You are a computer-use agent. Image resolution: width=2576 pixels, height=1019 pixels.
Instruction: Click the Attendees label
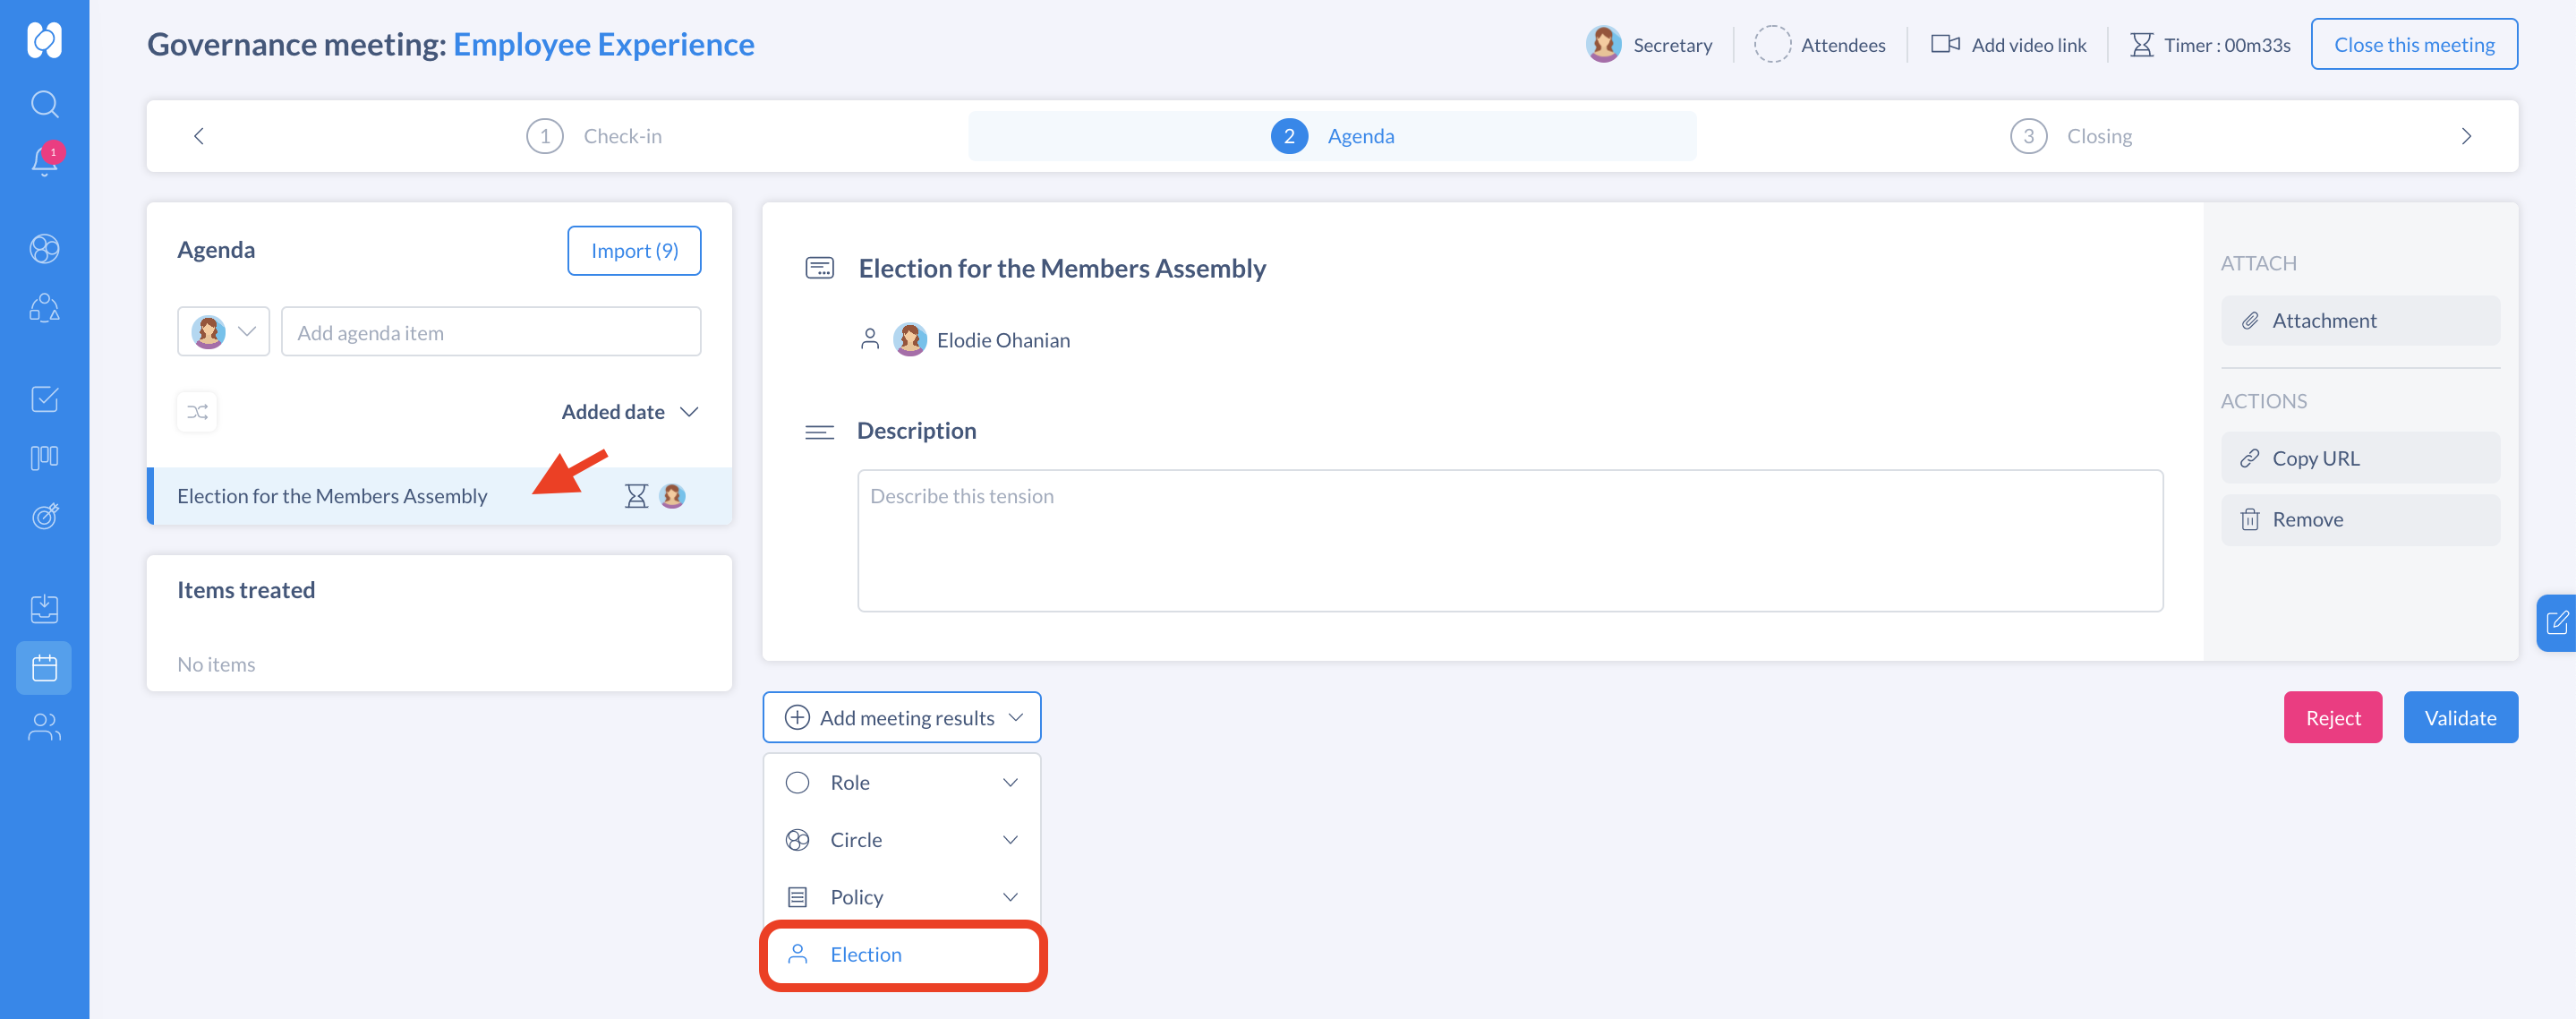1842,45
